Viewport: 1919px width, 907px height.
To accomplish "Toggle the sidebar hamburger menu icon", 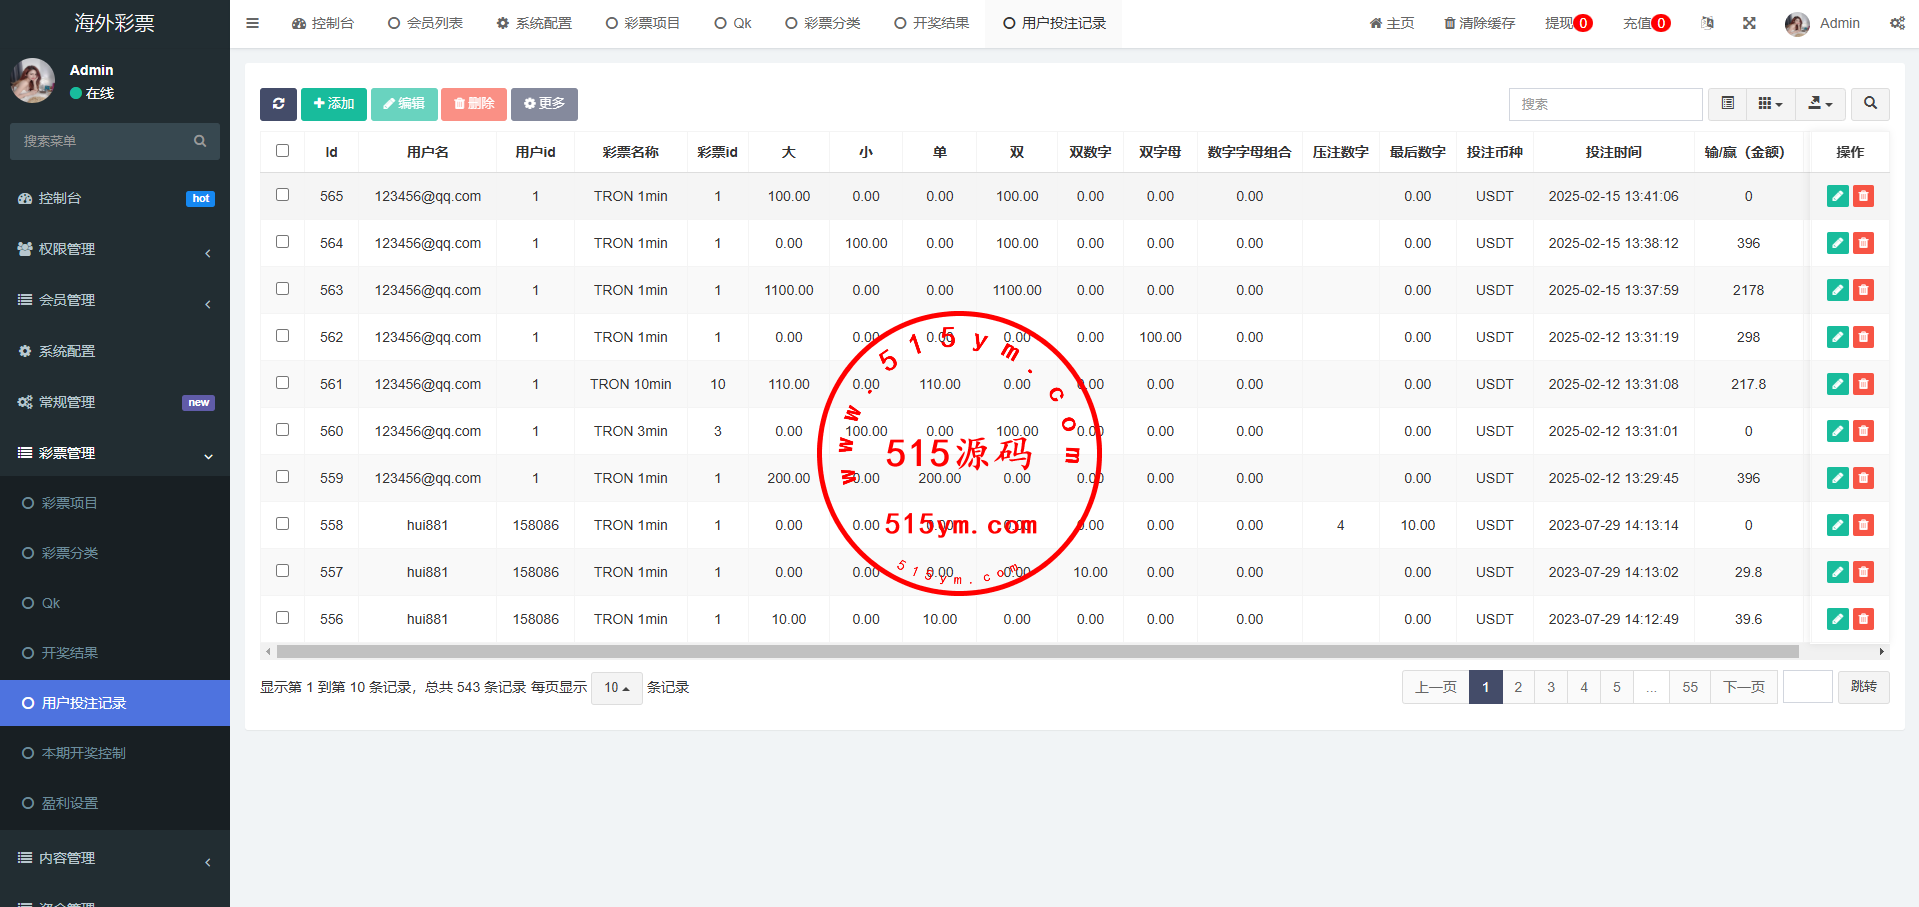I will click(x=253, y=23).
